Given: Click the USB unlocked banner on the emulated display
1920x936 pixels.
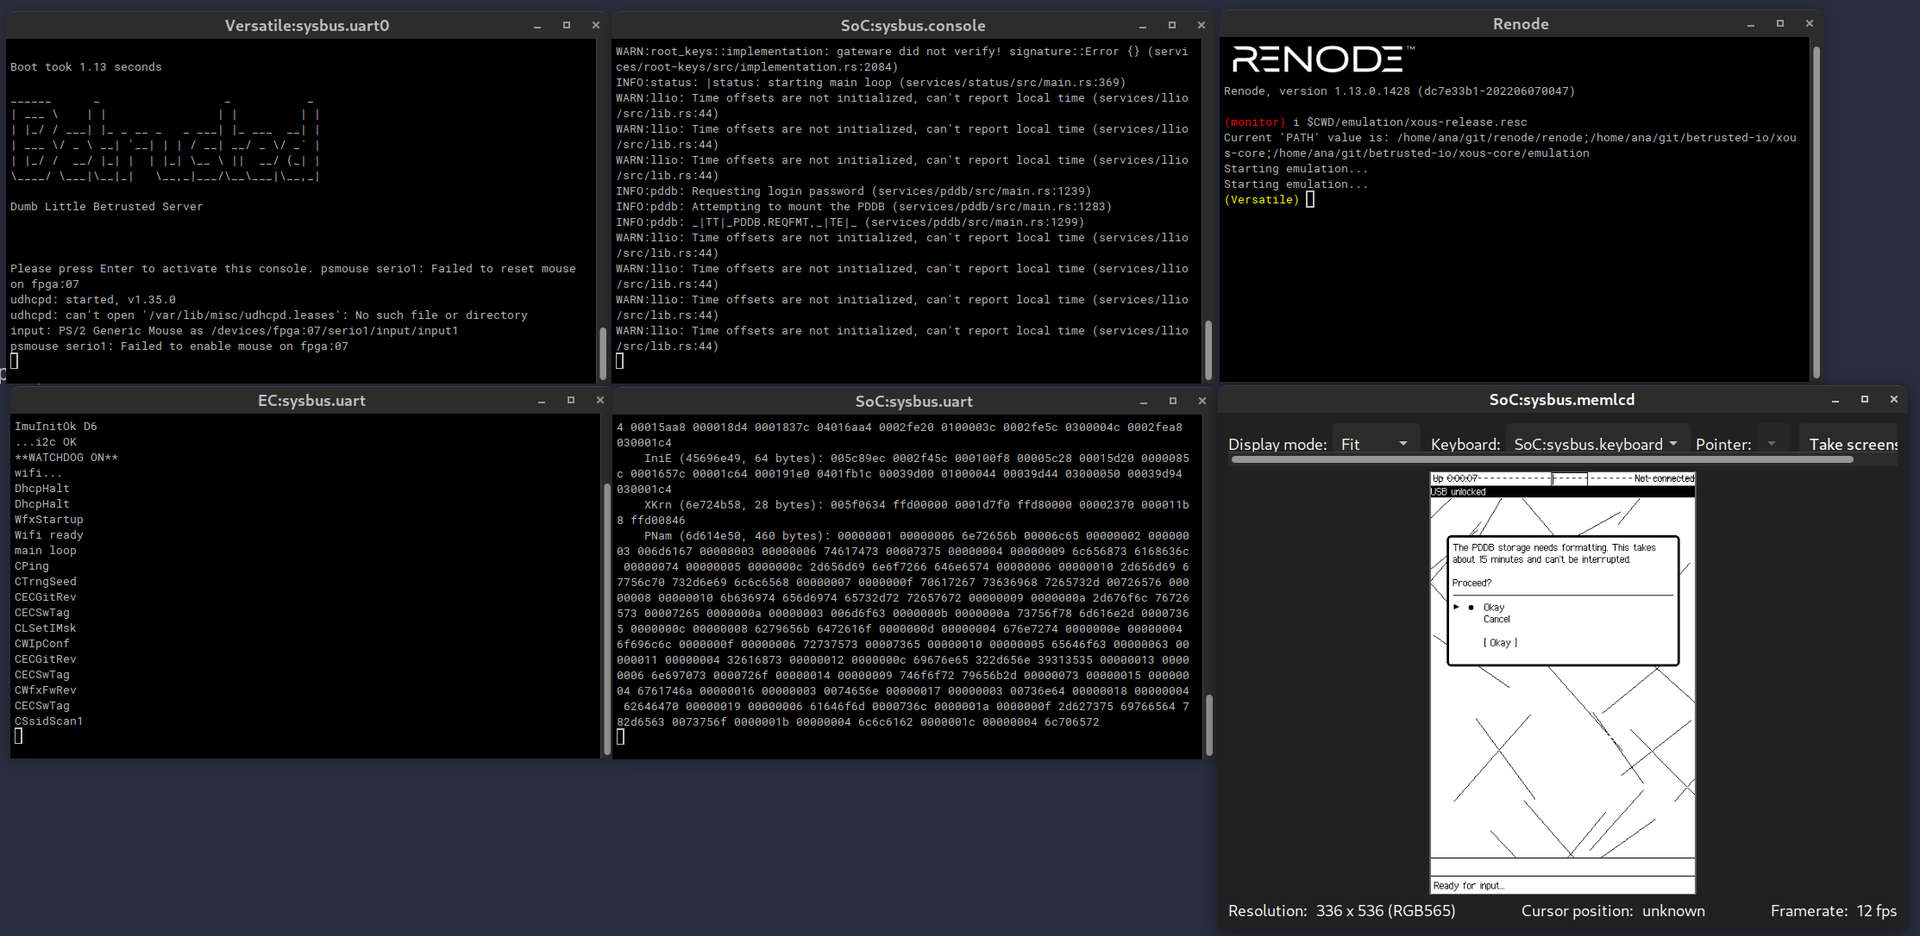Looking at the screenshot, I should 1459,491.
